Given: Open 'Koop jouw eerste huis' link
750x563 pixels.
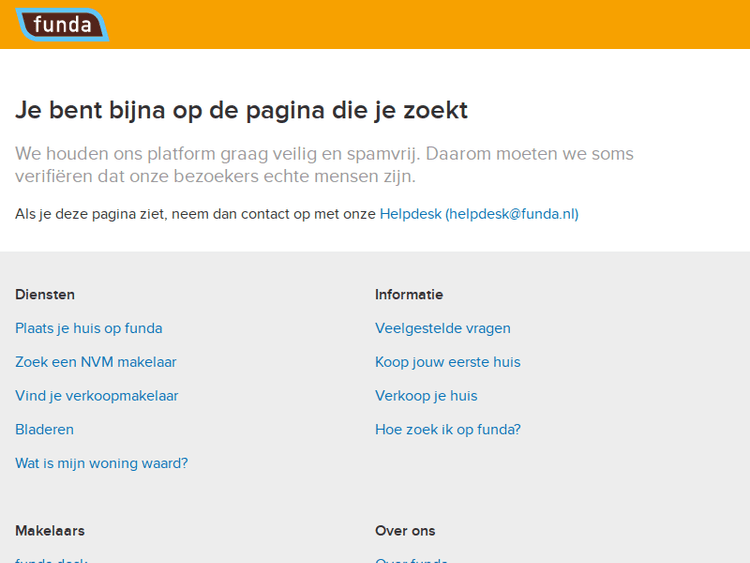Looking at the screenshot, I should [x=447, y=362].
